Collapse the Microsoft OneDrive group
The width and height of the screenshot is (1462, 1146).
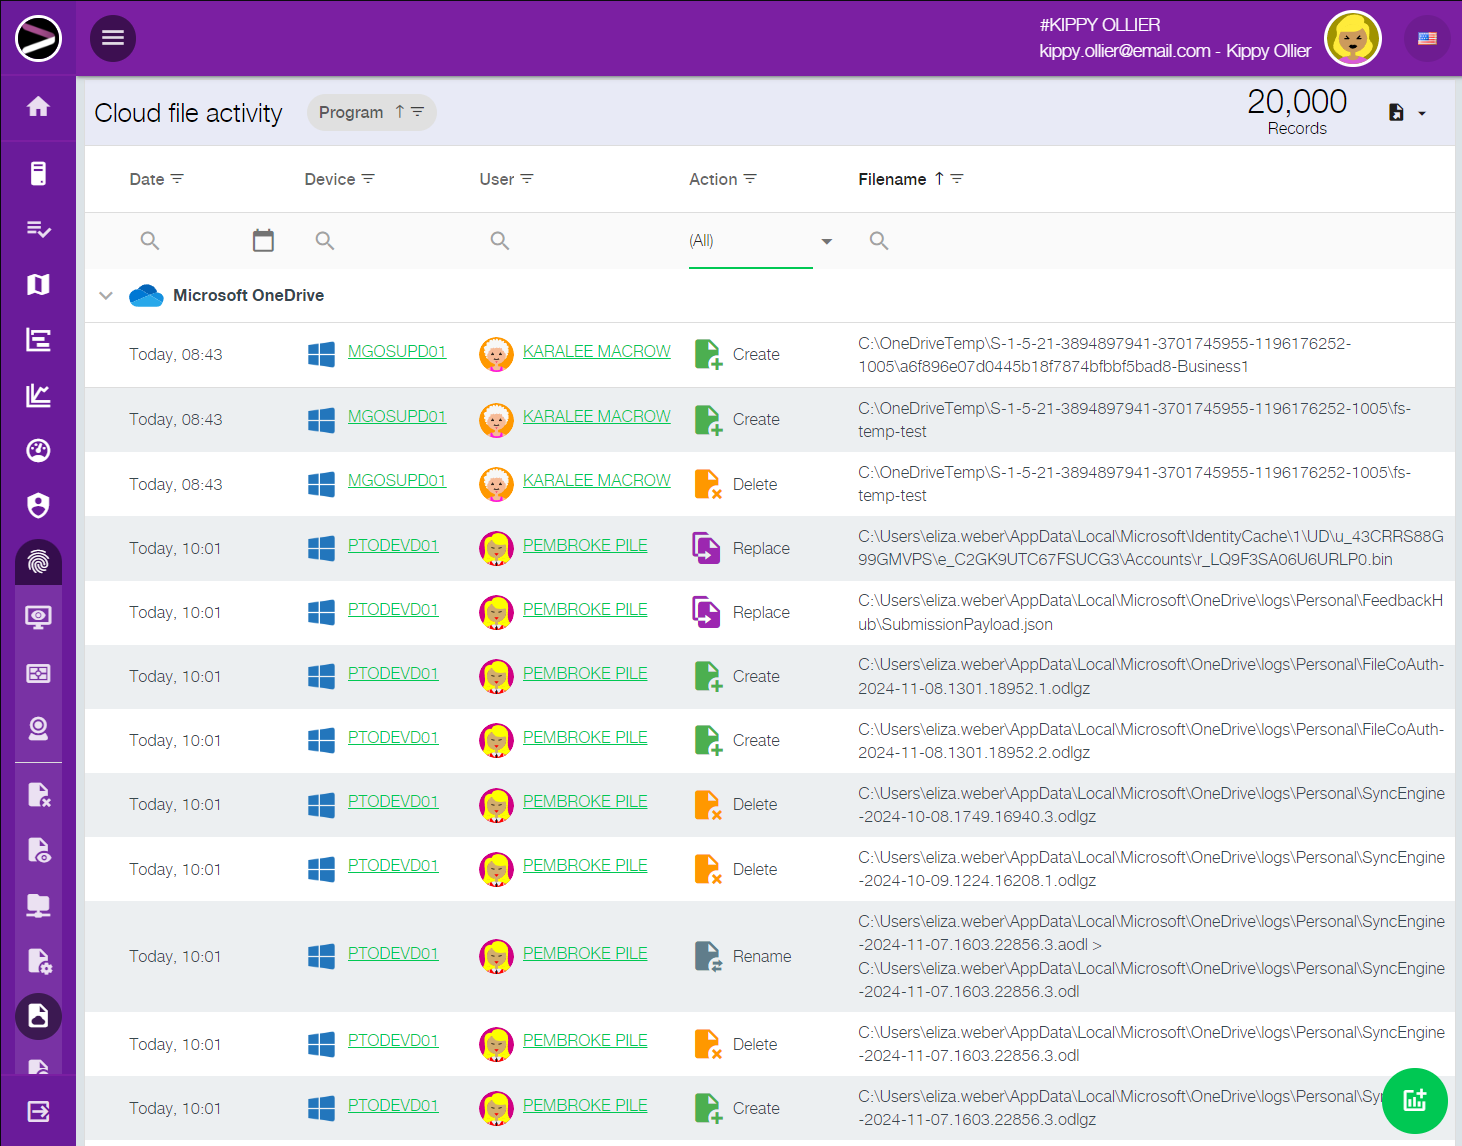tap(106, 296)
